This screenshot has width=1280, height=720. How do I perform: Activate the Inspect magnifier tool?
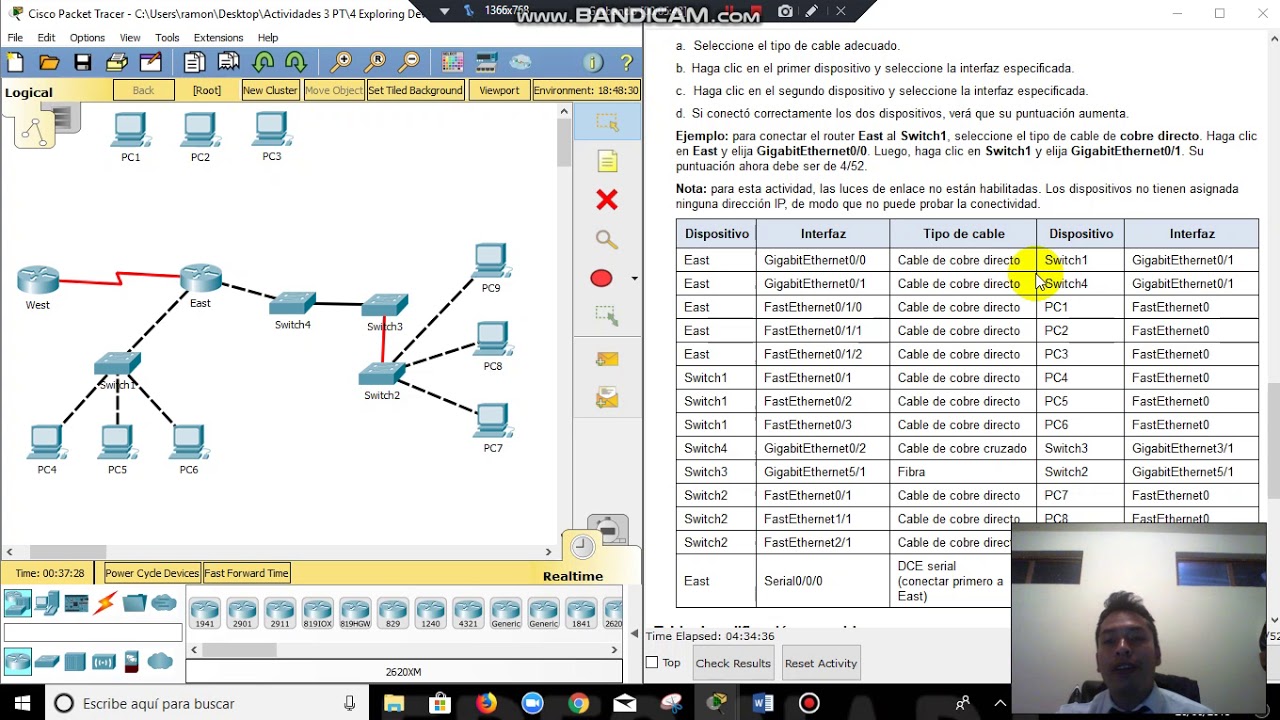point(607,240)
